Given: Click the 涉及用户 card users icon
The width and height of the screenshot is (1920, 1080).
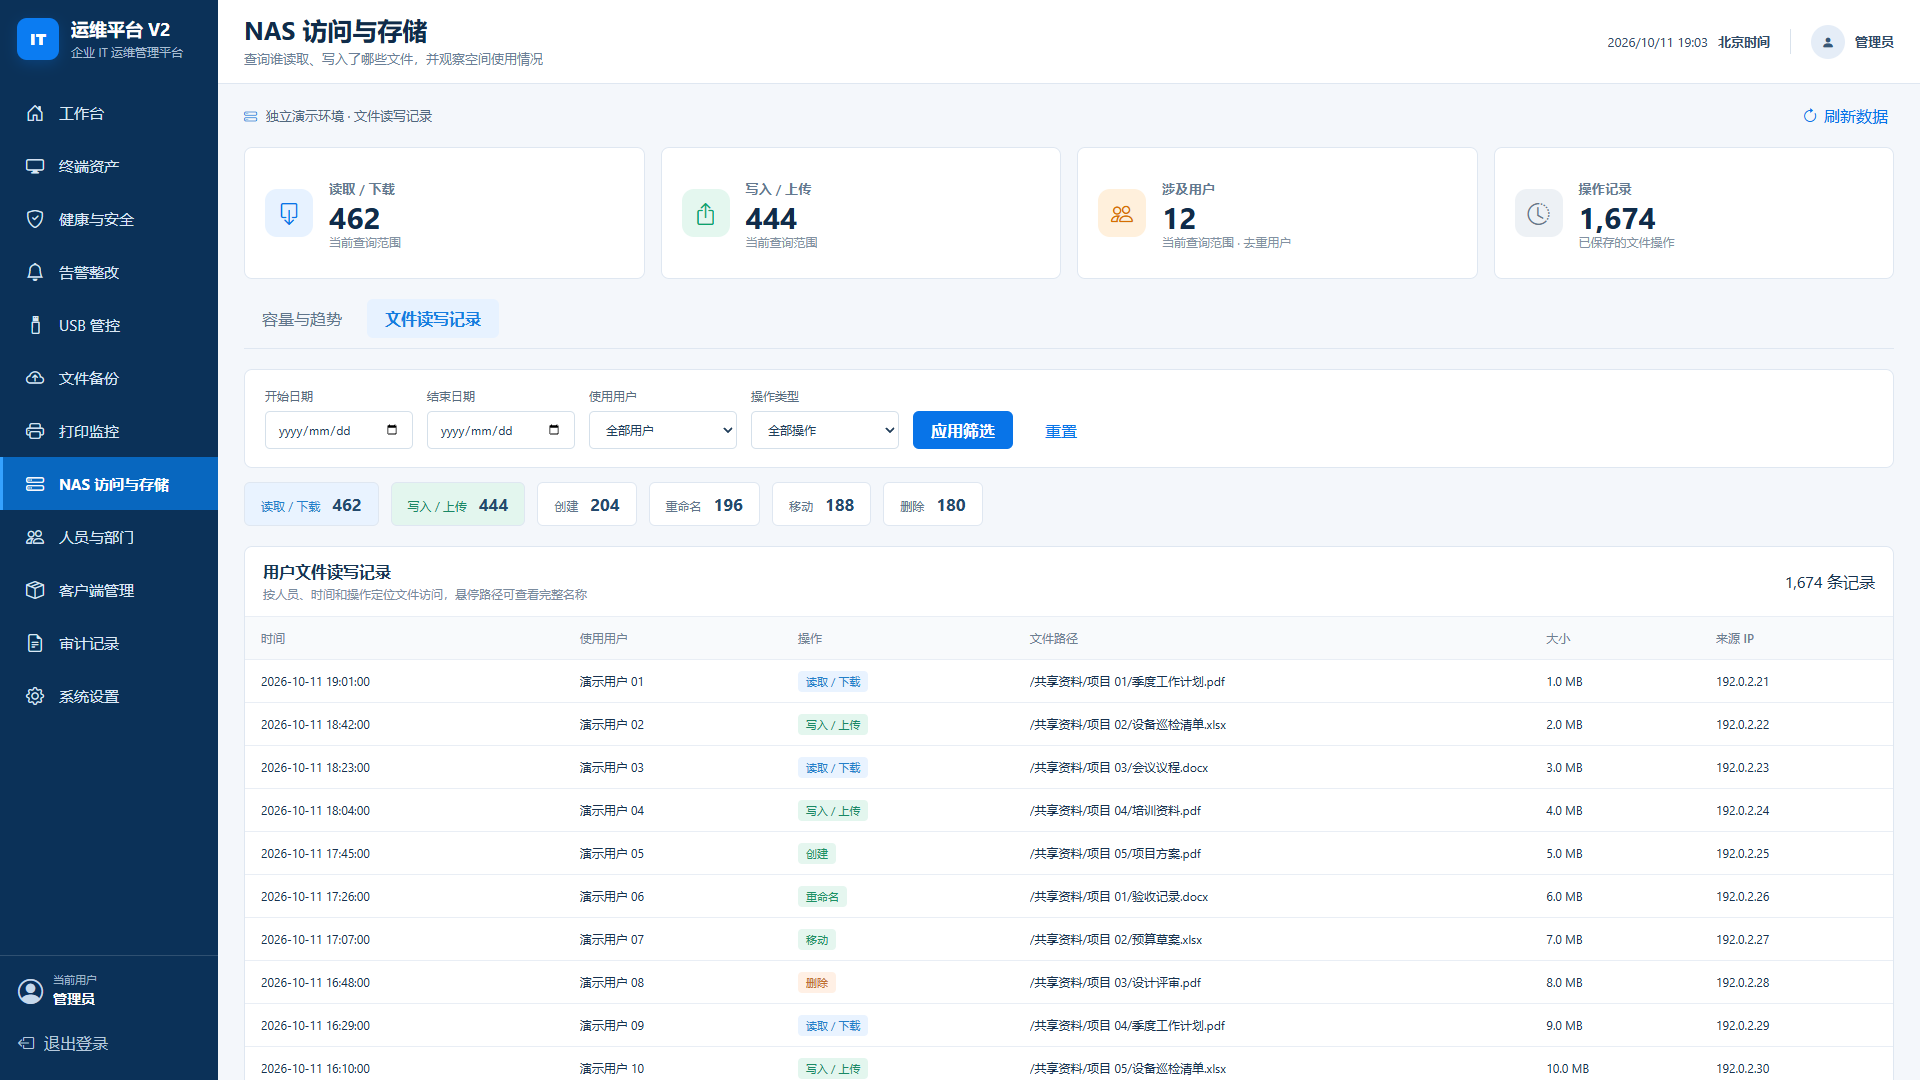Looking at the screenshot, I should pos(1122,213).
